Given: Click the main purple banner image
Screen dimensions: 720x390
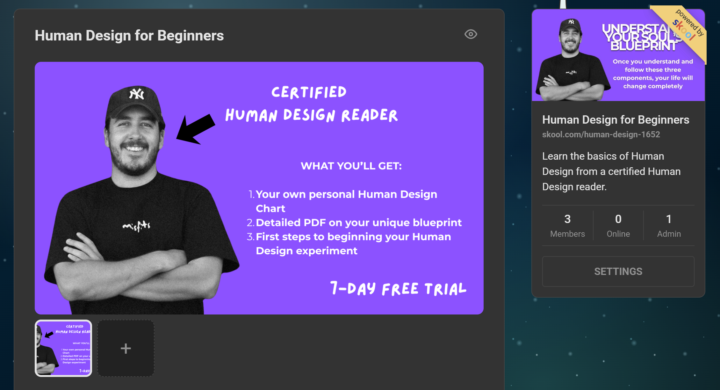Looking at the screenshot, I should click(x=259, y=188).
